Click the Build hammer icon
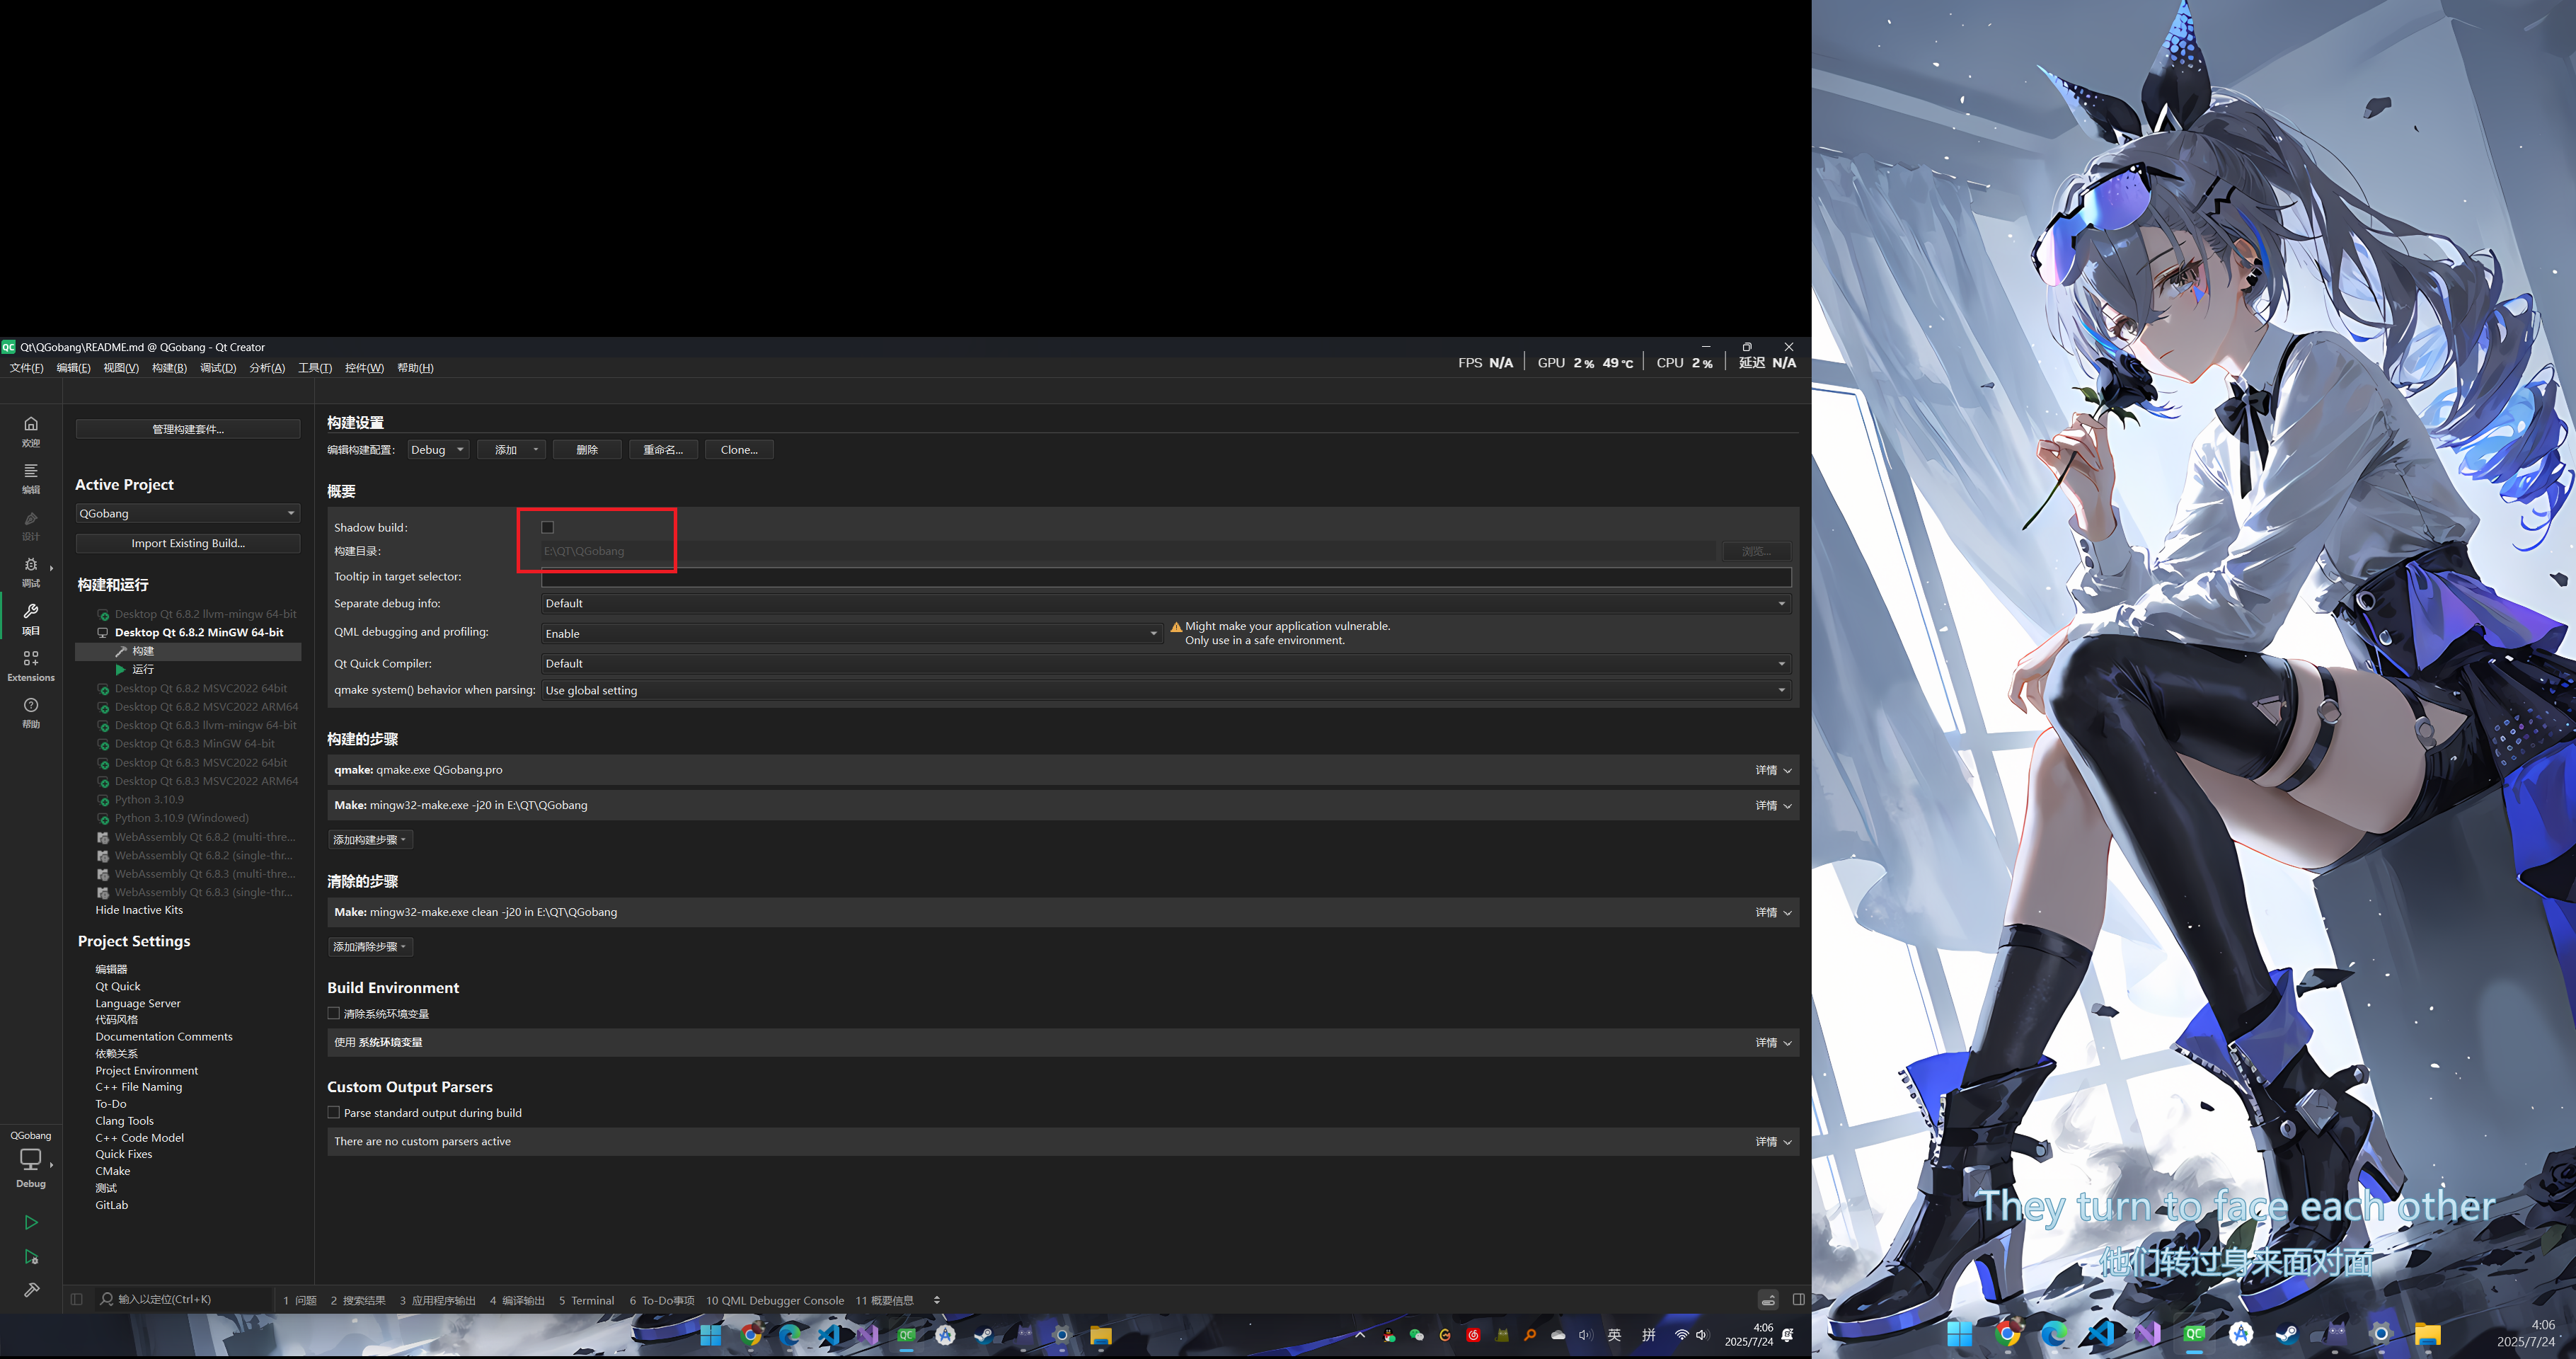2576x1359 pixels. (x=31, y=1290)
